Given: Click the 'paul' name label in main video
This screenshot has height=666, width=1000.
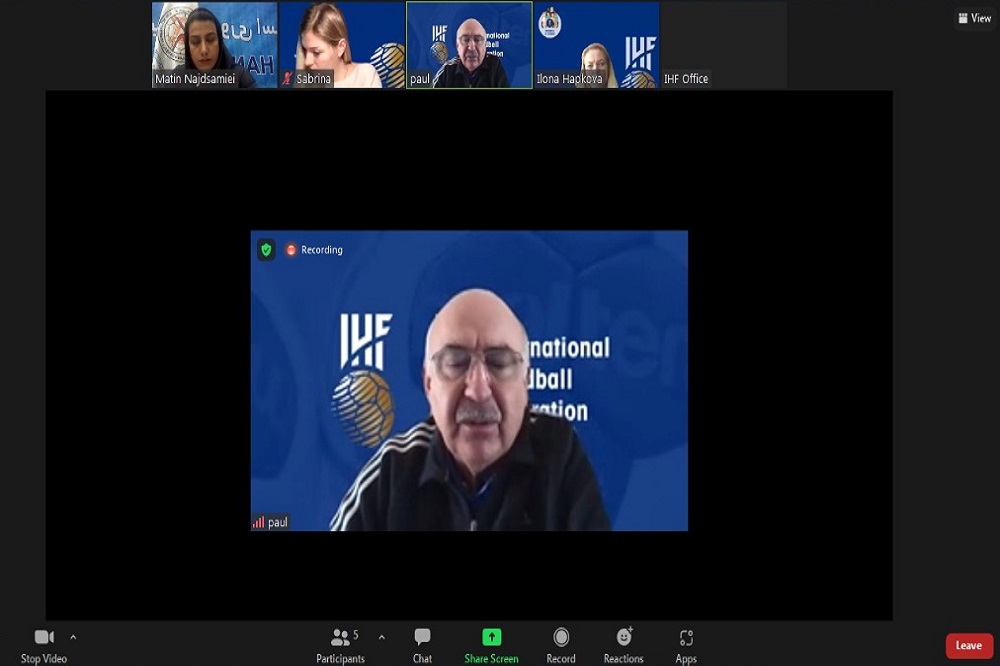Looking at the screenshot, I should (x=277, y=522).
